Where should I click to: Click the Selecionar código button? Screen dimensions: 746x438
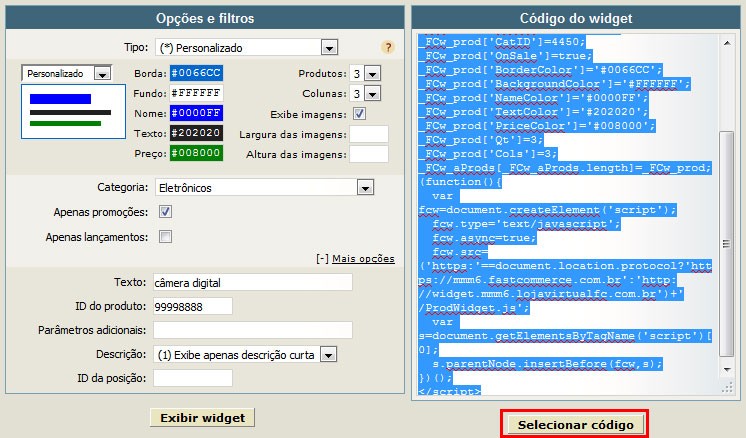(x=575, y=425)
